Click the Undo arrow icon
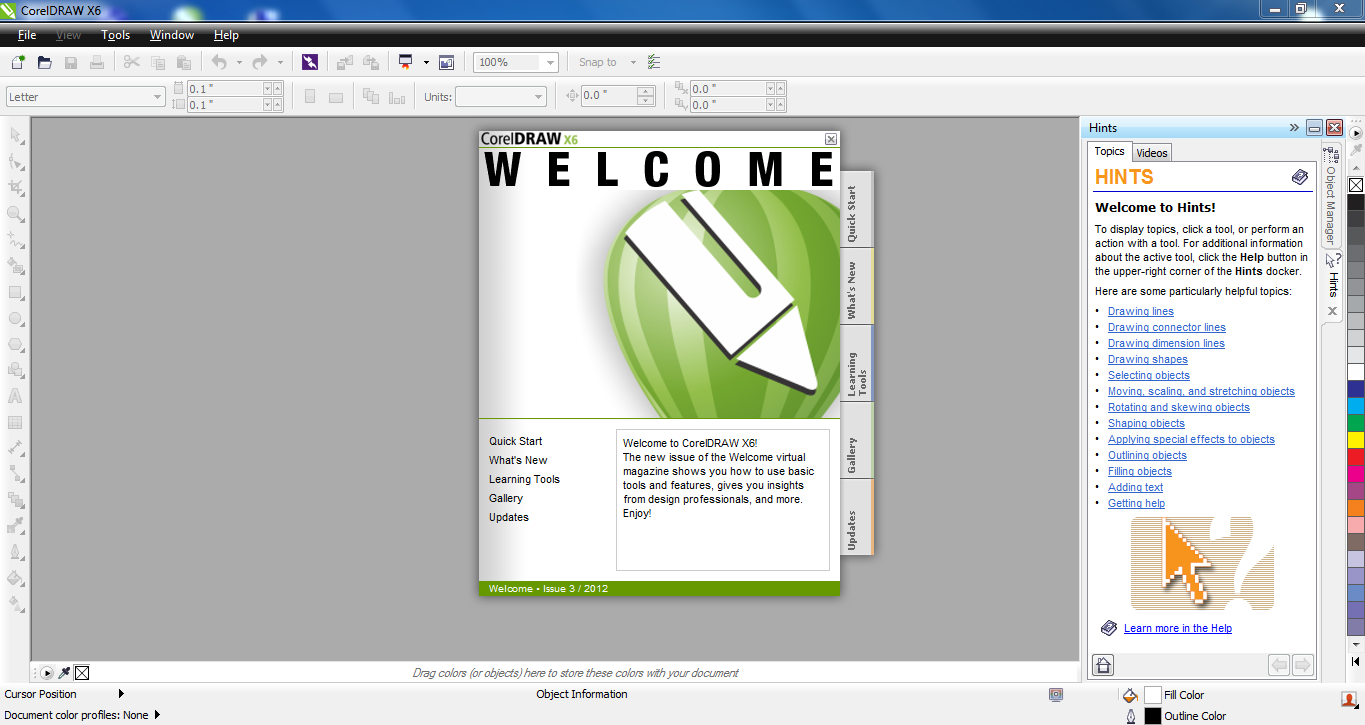 [x=219, y=62]
